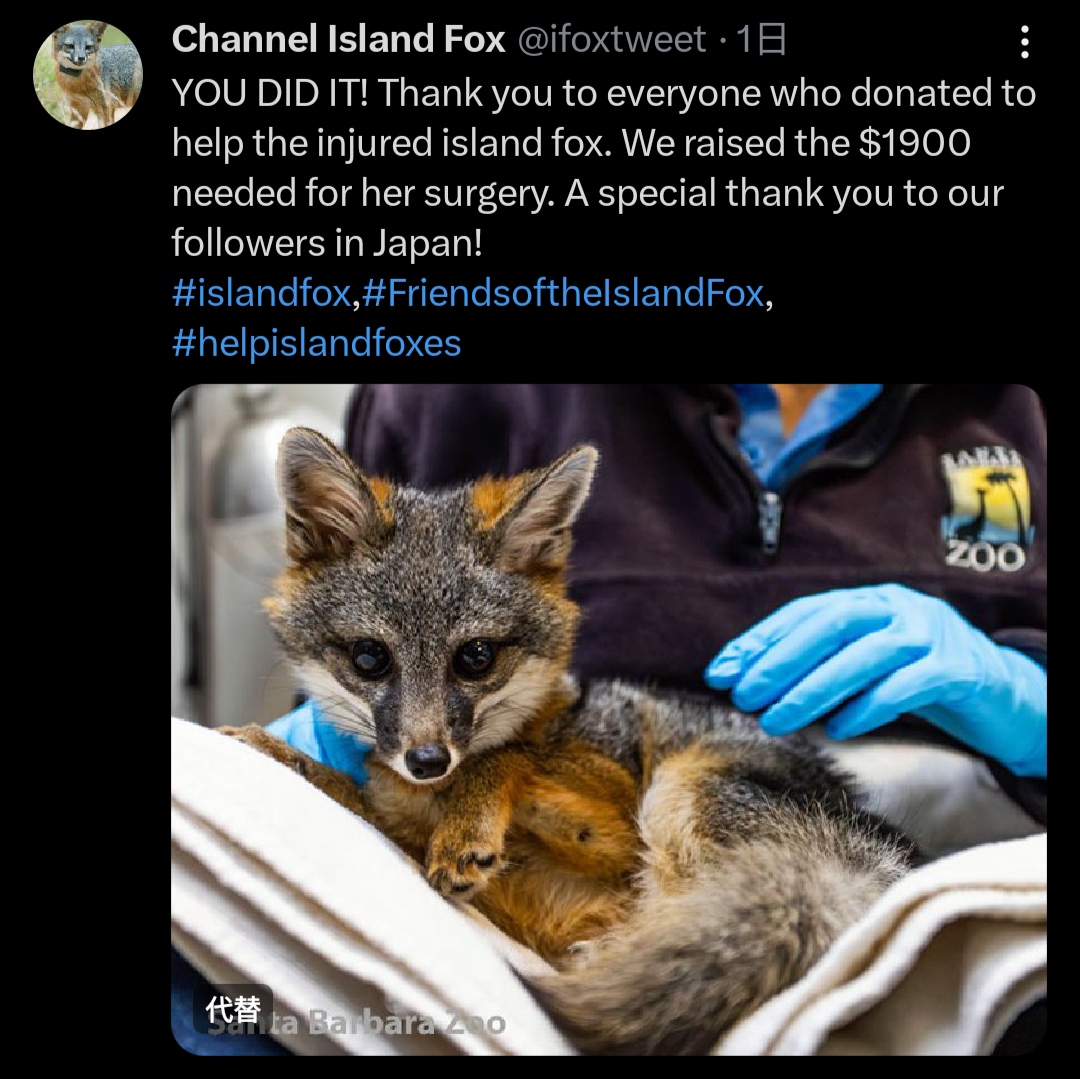Image resolution: width=1080 pixels, height=1079 pixels.
Task: Click the 'followers in Japan!' text line
Action: pyautogui.click(x=327, y=242)
